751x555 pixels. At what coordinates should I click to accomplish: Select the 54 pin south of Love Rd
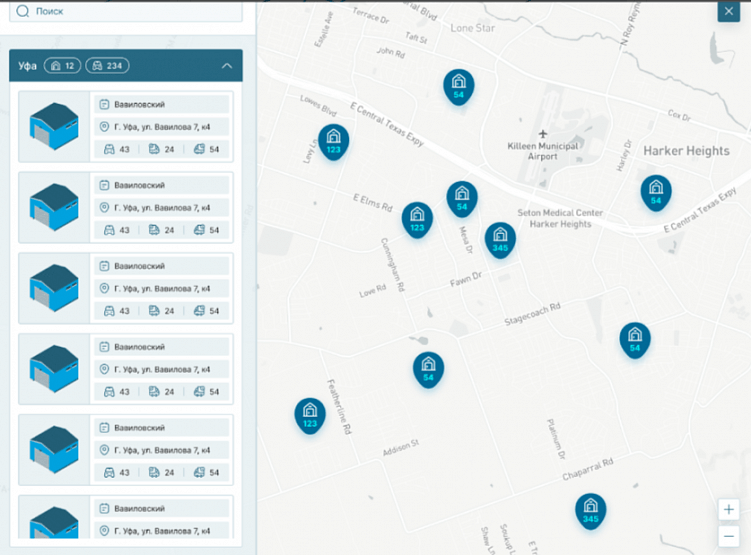(x=428, y=370)
